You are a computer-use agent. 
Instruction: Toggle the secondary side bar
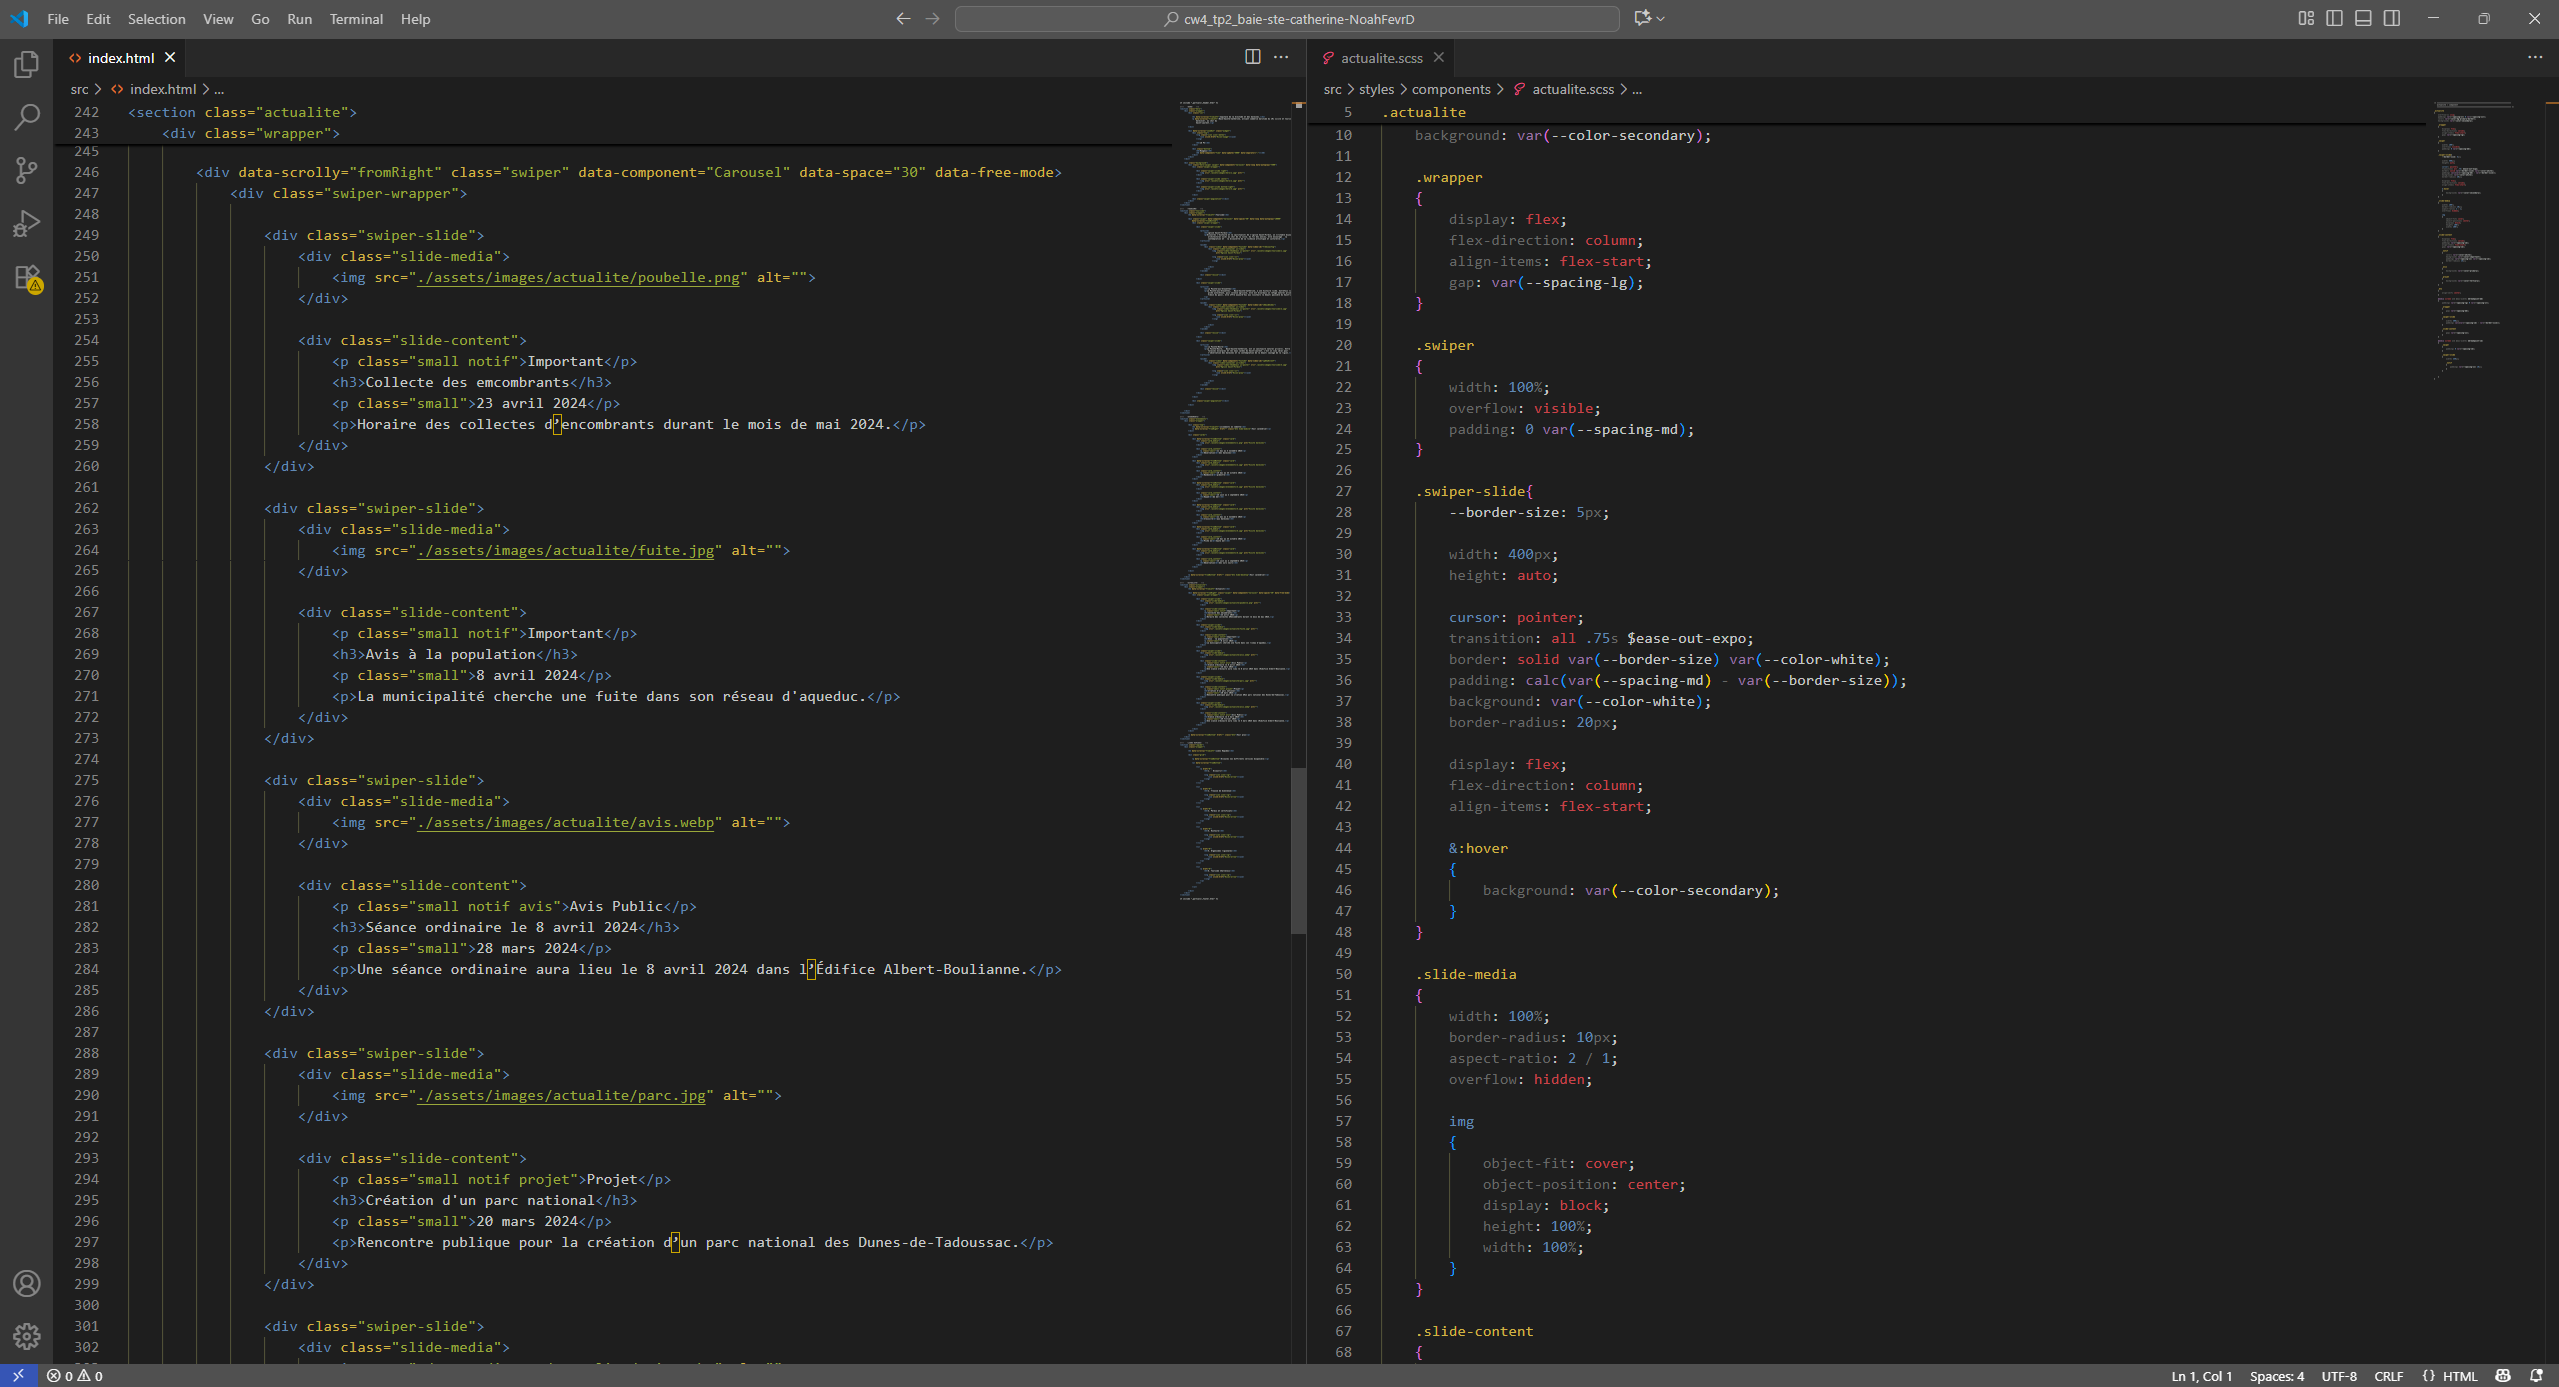click(x=2392, y=18)
